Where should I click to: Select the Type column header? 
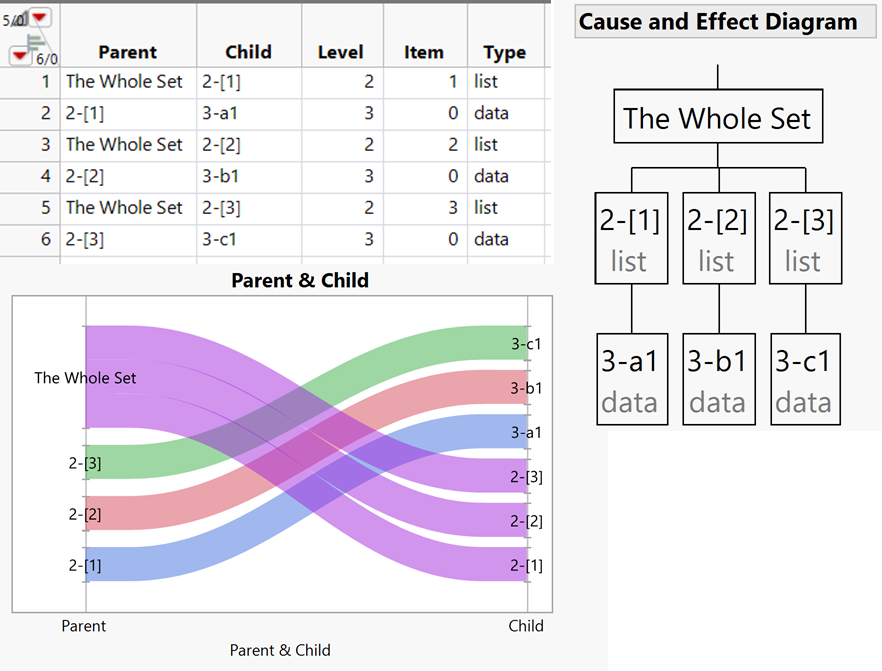pyautogui.click(x=504, y=52)
